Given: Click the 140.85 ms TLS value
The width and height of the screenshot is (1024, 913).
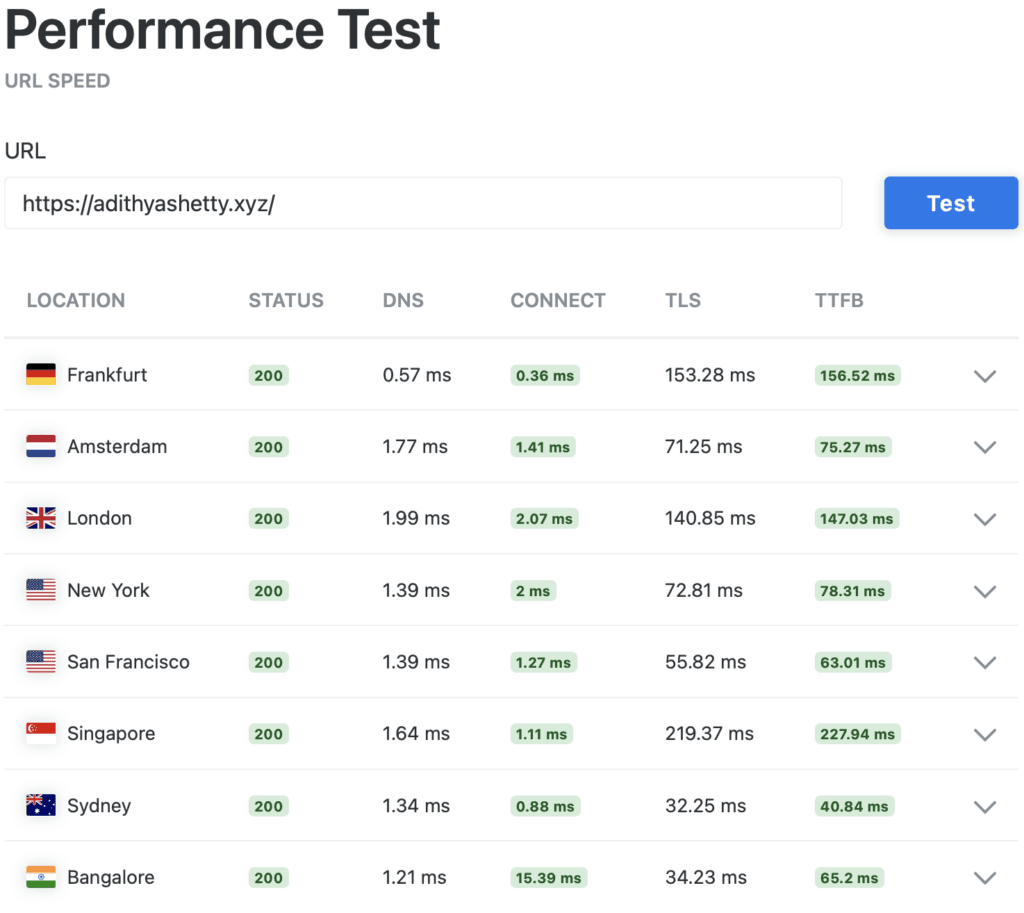Looking at the screenshot, I should [x=710, y=519].
